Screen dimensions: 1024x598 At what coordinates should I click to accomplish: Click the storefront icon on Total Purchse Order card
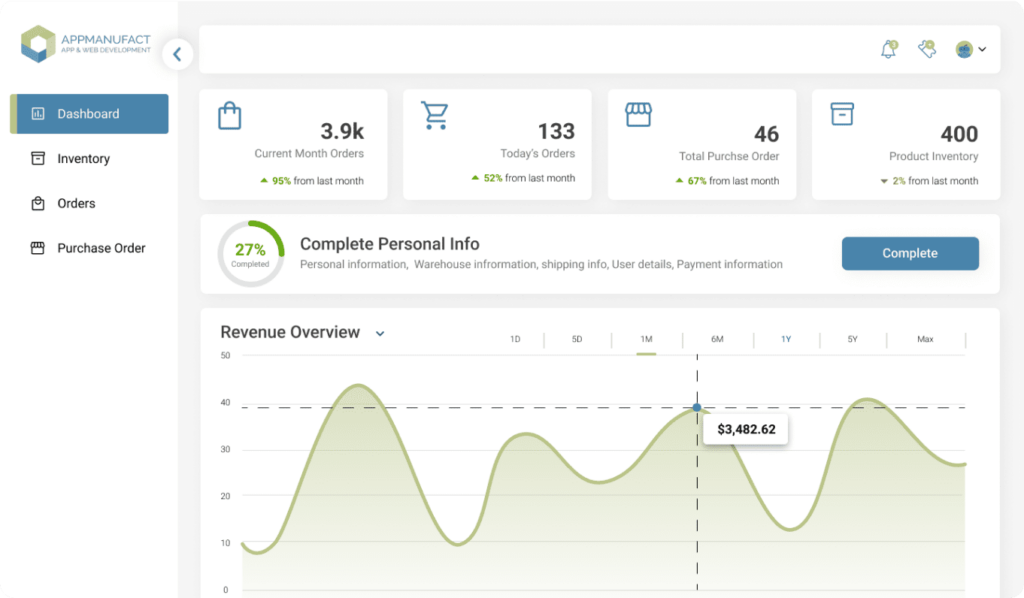[x=638, y=114]
